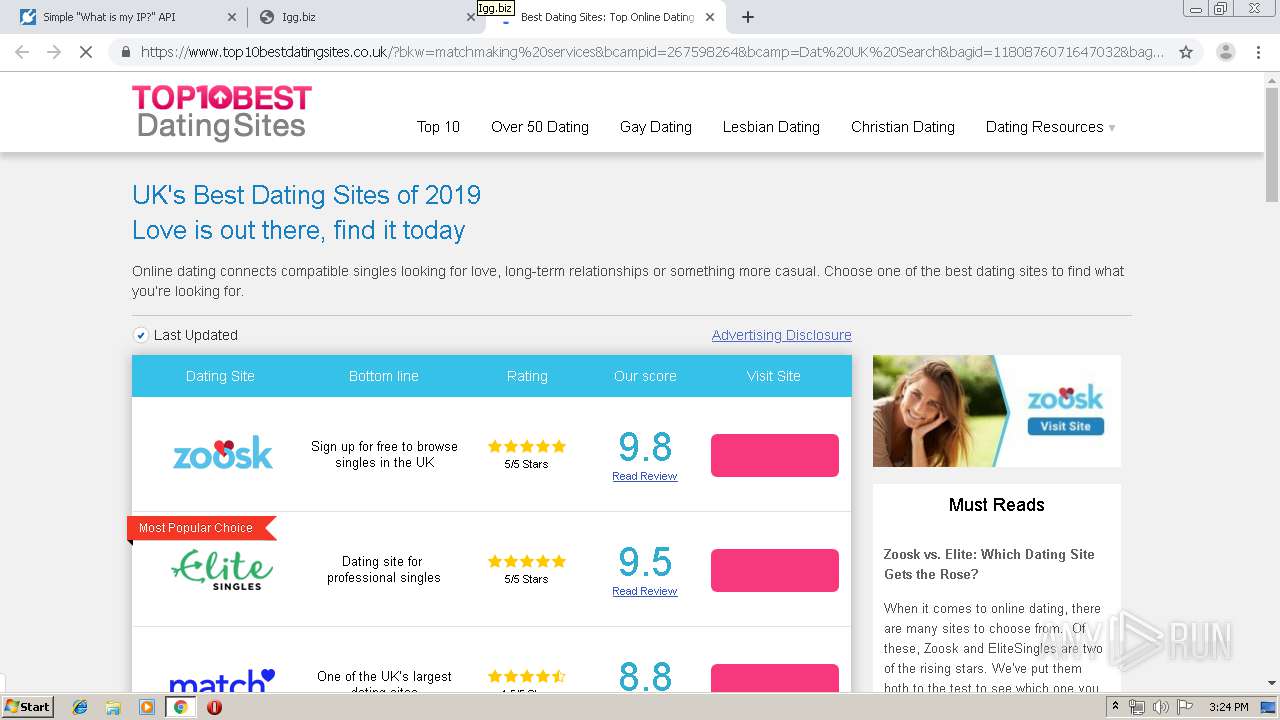Click the 'Must Reads' heading

coord(997,505)
